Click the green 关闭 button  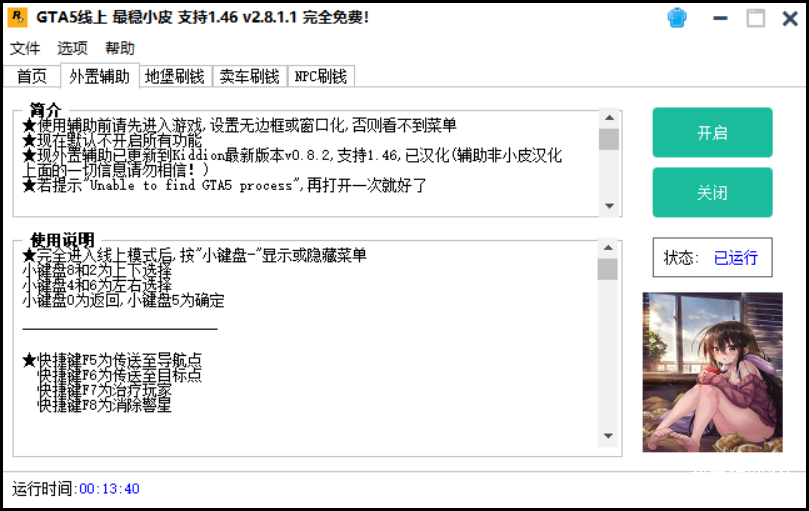(x=712, y=193)
